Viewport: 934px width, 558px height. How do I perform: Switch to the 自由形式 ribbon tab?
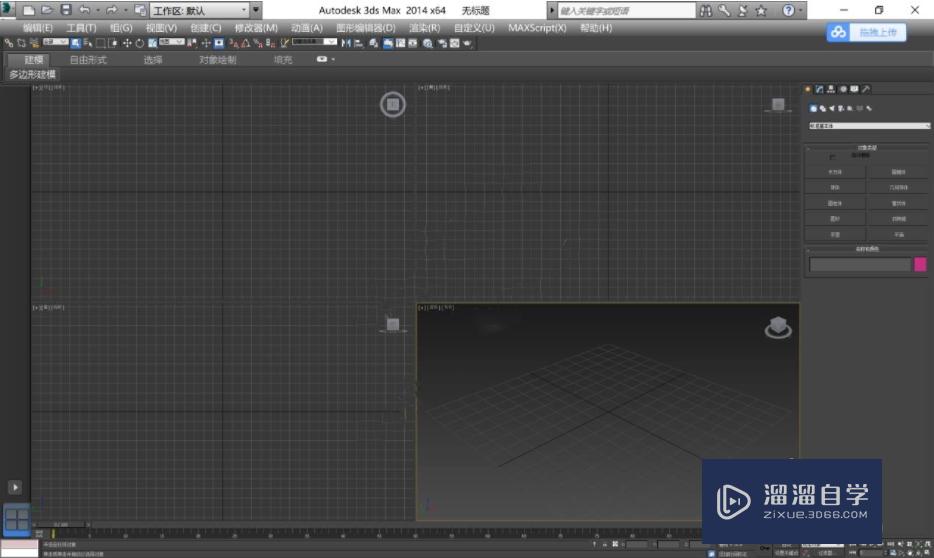[x=88, y=60]
